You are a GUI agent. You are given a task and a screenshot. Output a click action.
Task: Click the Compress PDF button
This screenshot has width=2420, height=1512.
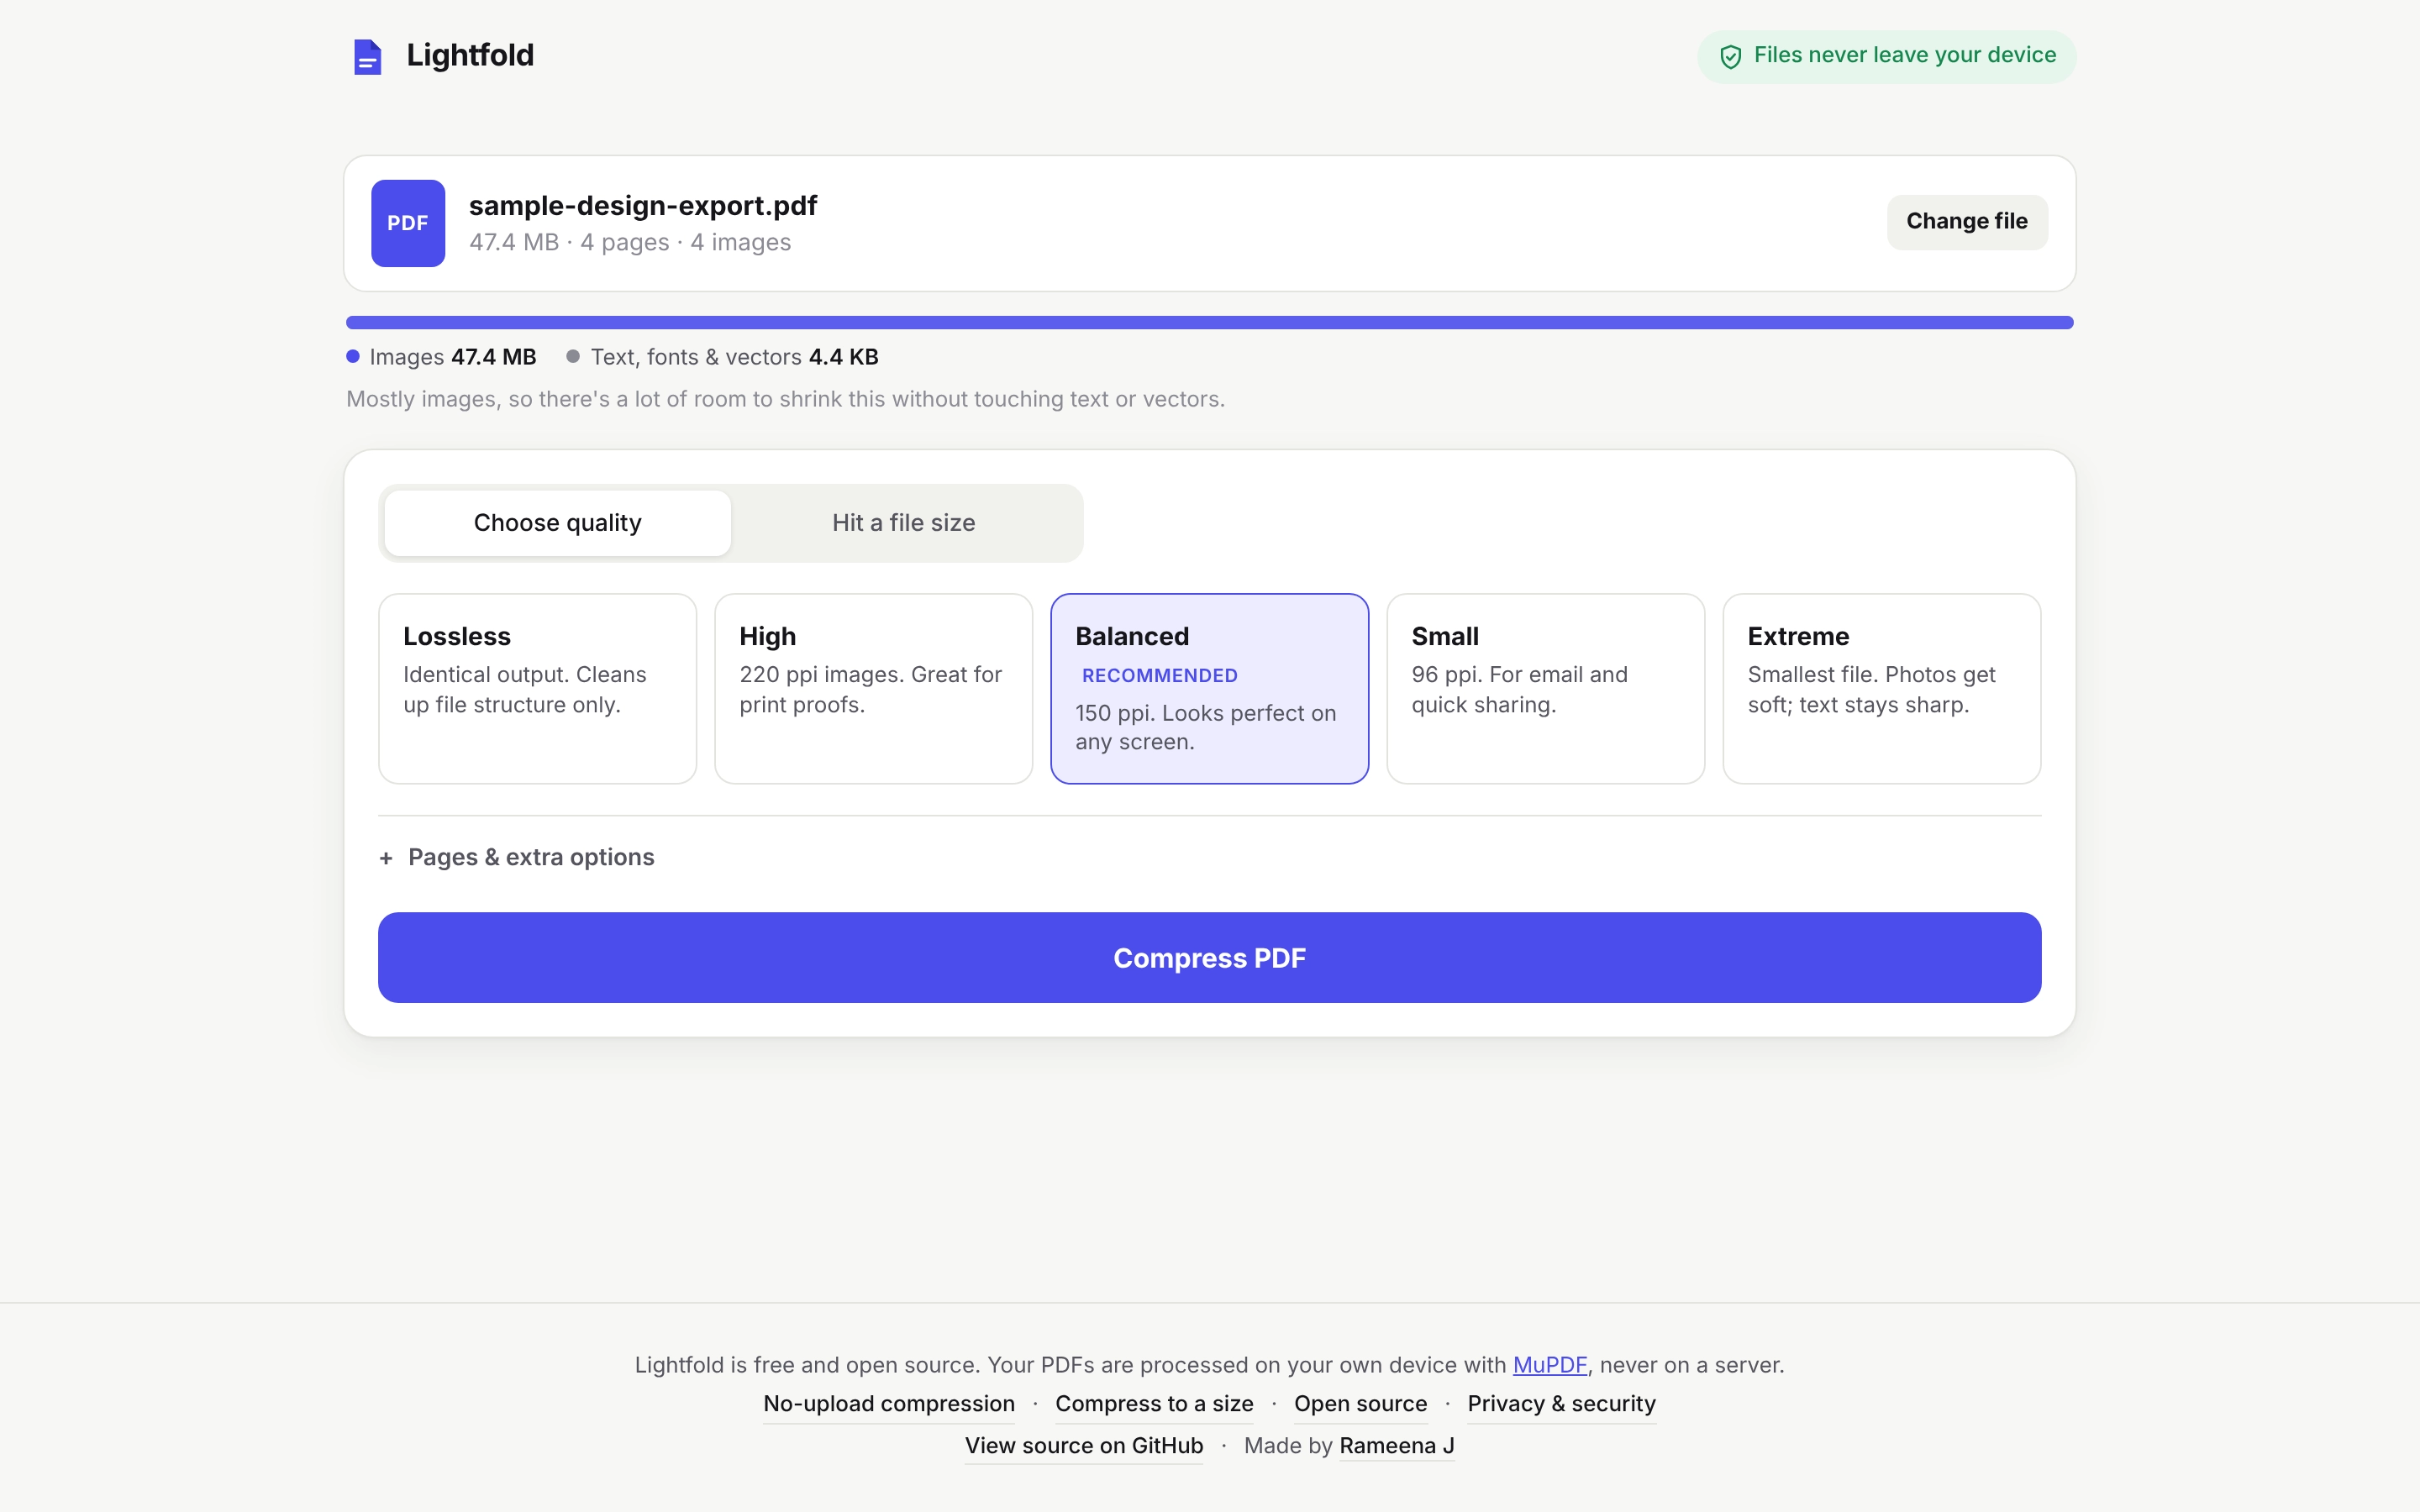click(1210, 958)
